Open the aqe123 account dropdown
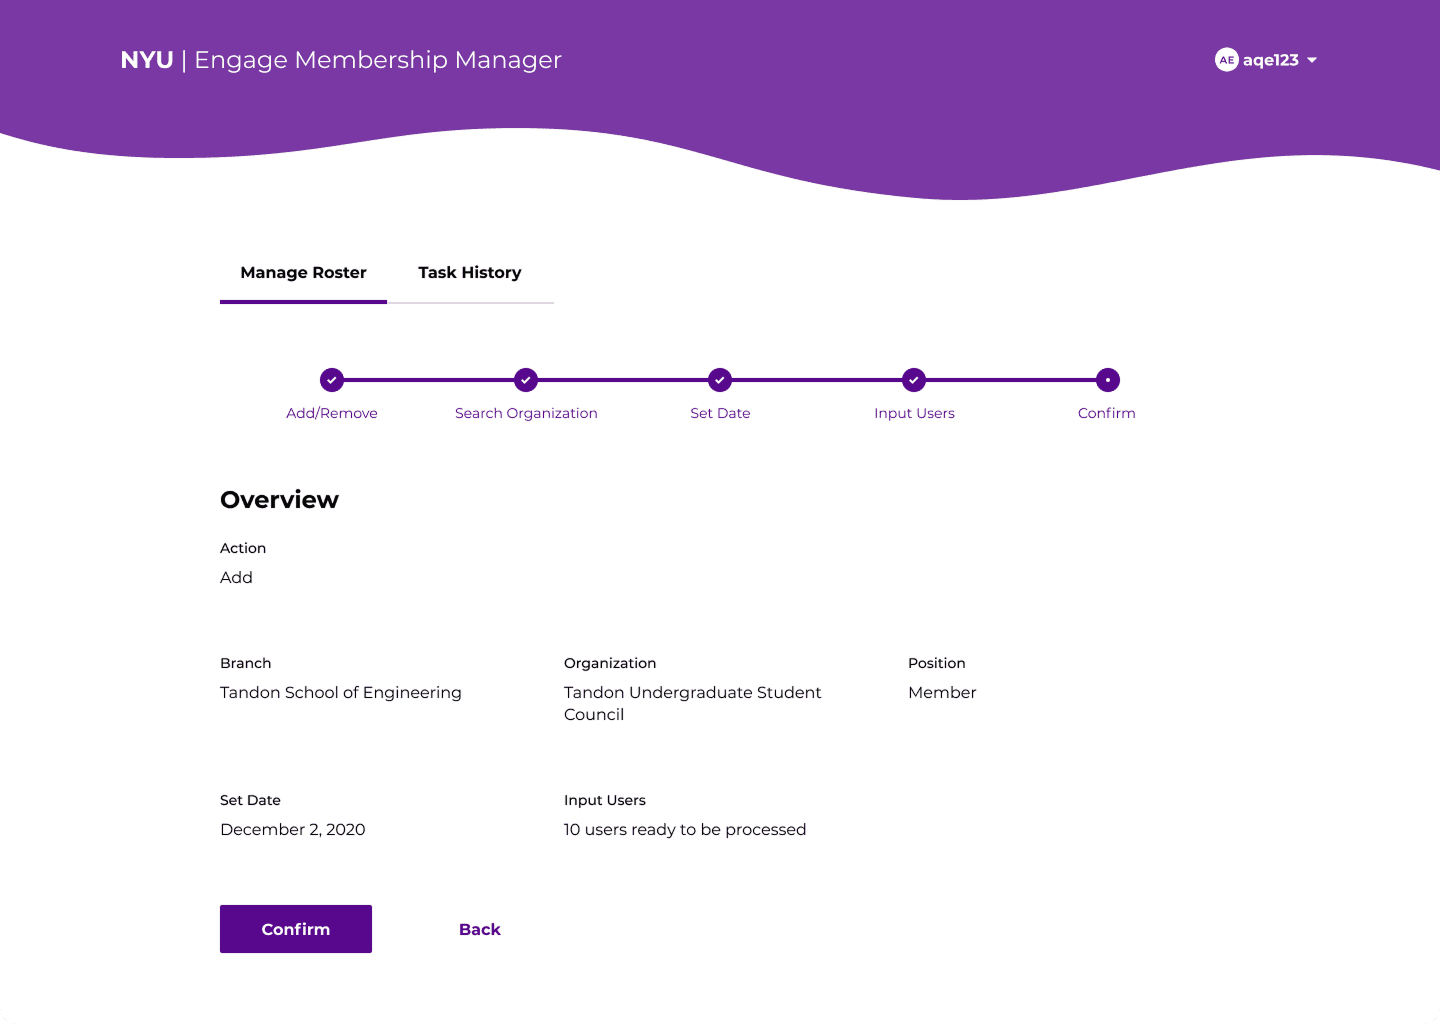This screenshot has width=1440, height=1024. point(1270,60)
